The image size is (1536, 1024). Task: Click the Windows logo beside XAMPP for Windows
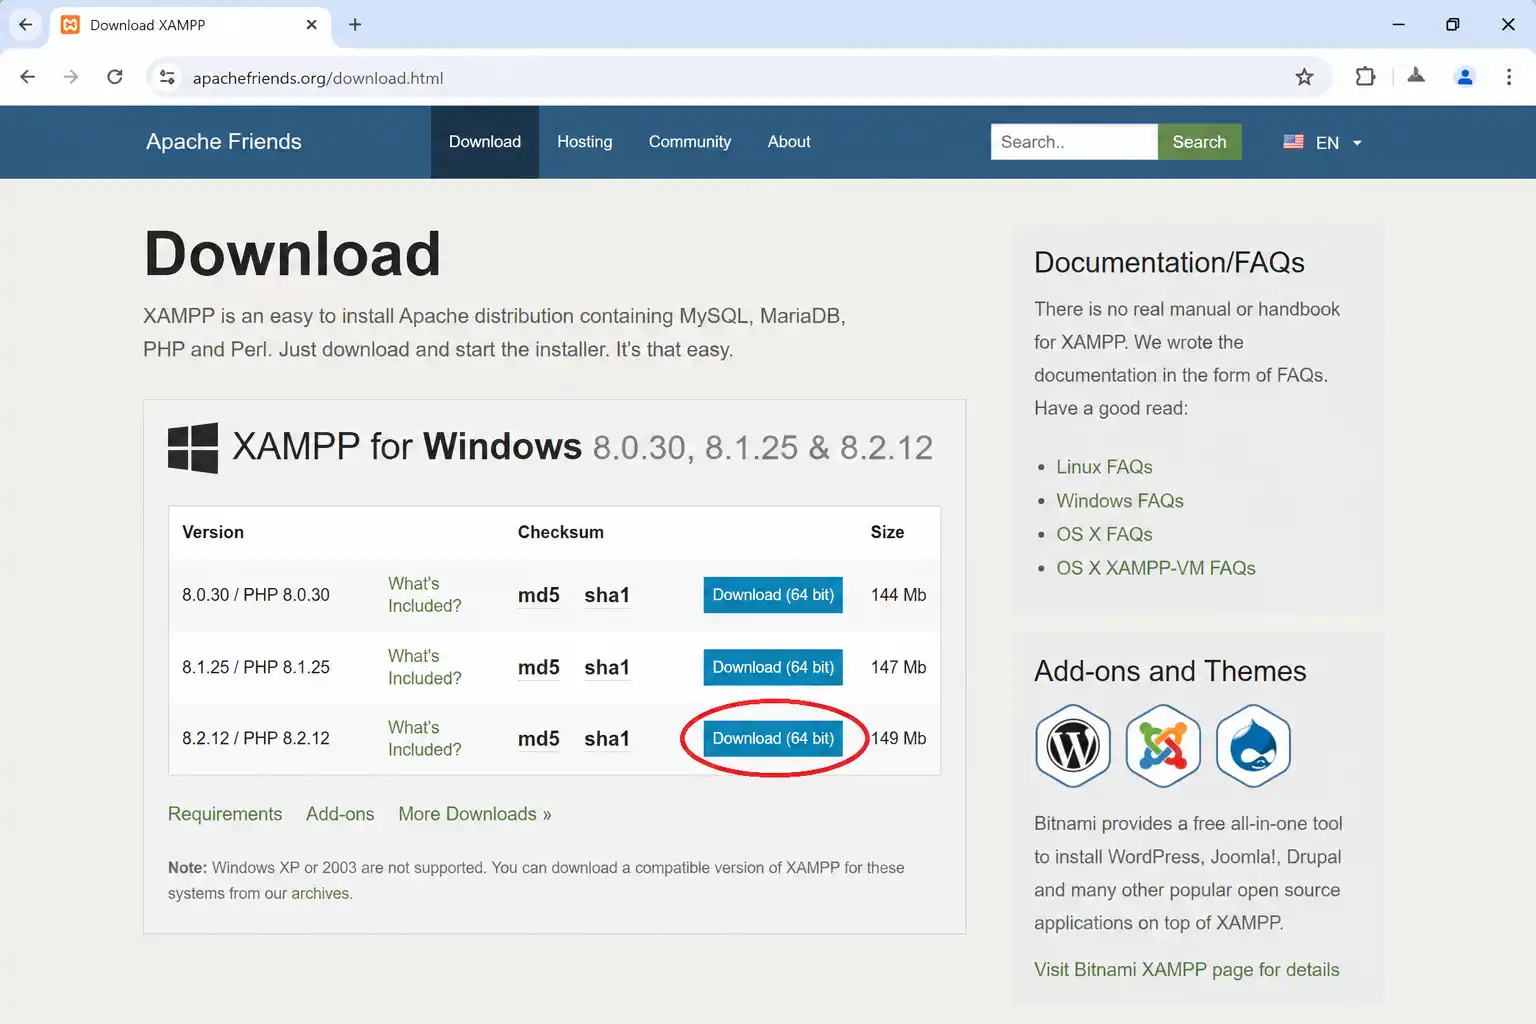pyautogui.click(x=193, y=447)
